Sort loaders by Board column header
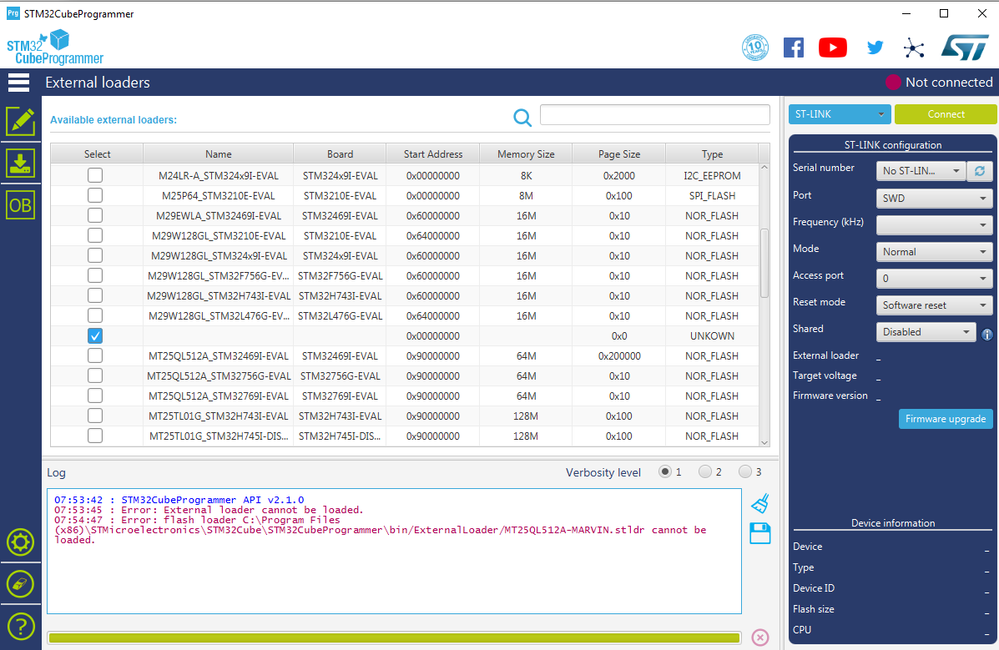999x650 pixels. 340,154
